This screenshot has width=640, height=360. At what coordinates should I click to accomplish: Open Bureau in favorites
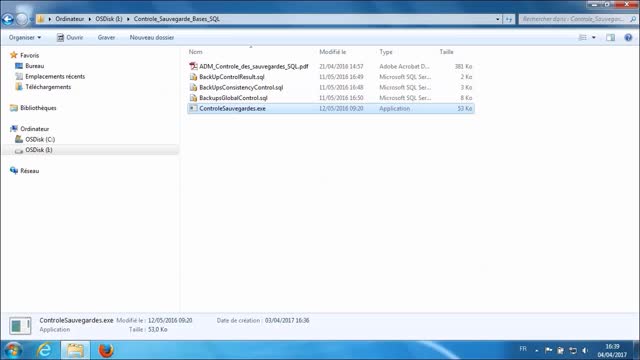pyautogui.click(x=34, y=66)
